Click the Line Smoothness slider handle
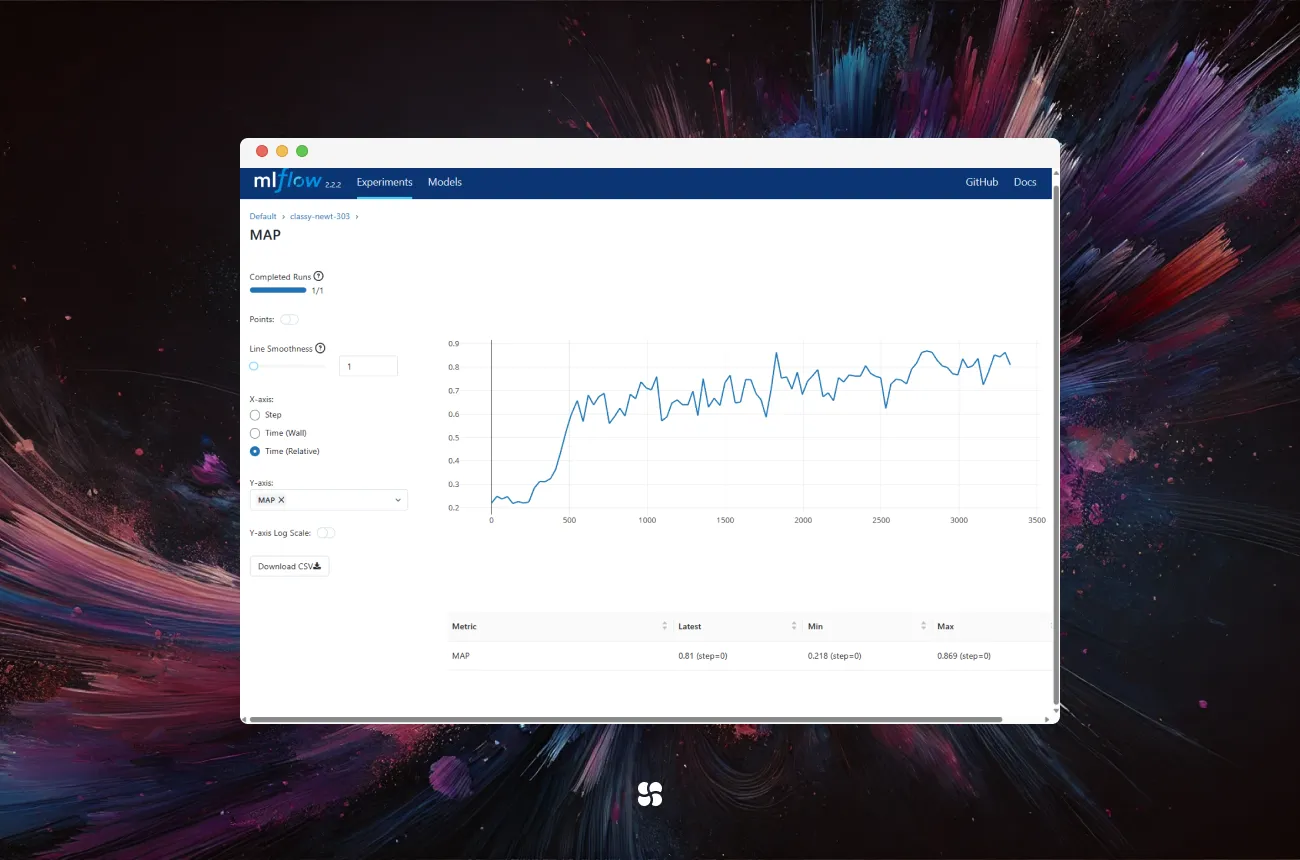Viewport: 1300px width, 860px height. 254,366
